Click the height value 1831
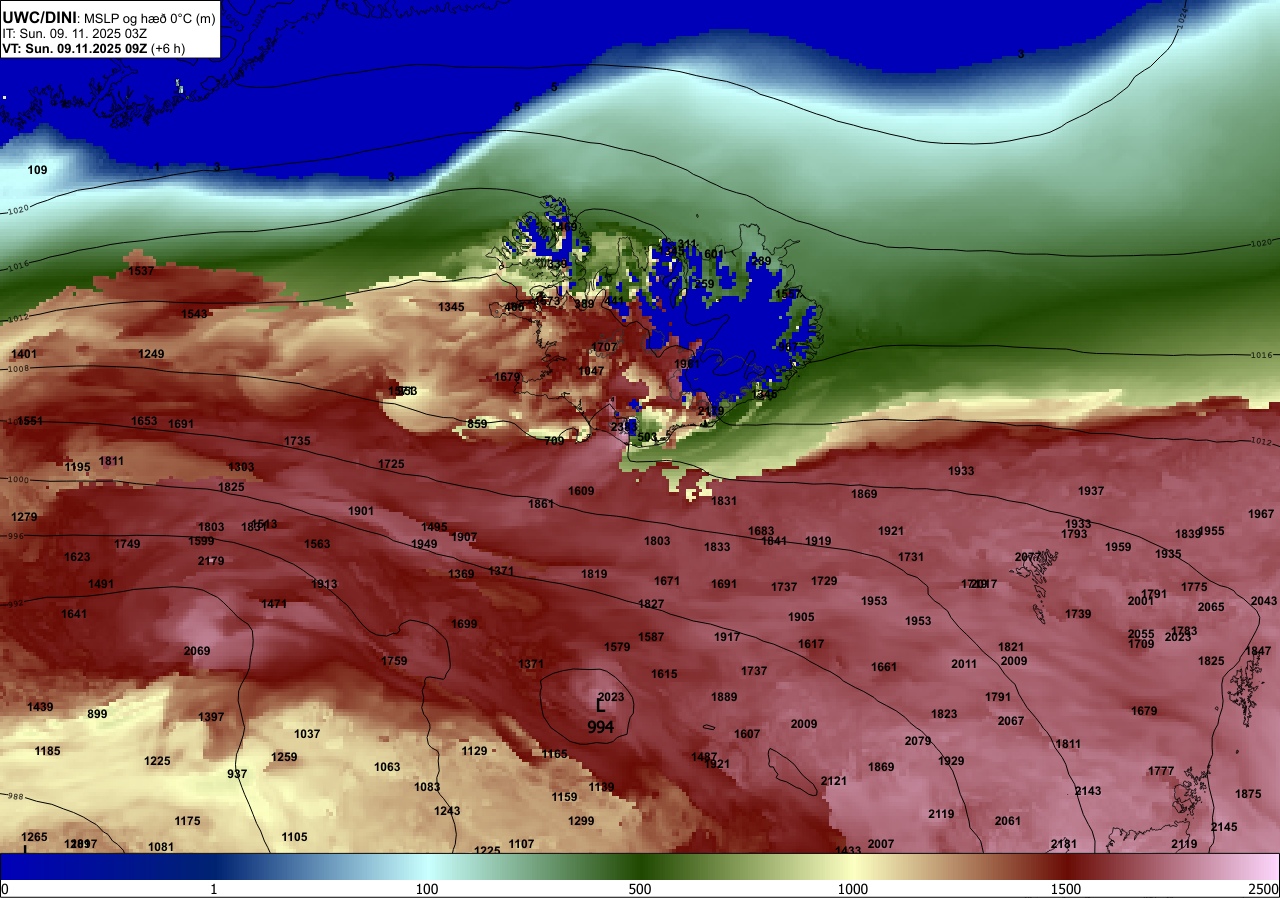 pos(724,501)
